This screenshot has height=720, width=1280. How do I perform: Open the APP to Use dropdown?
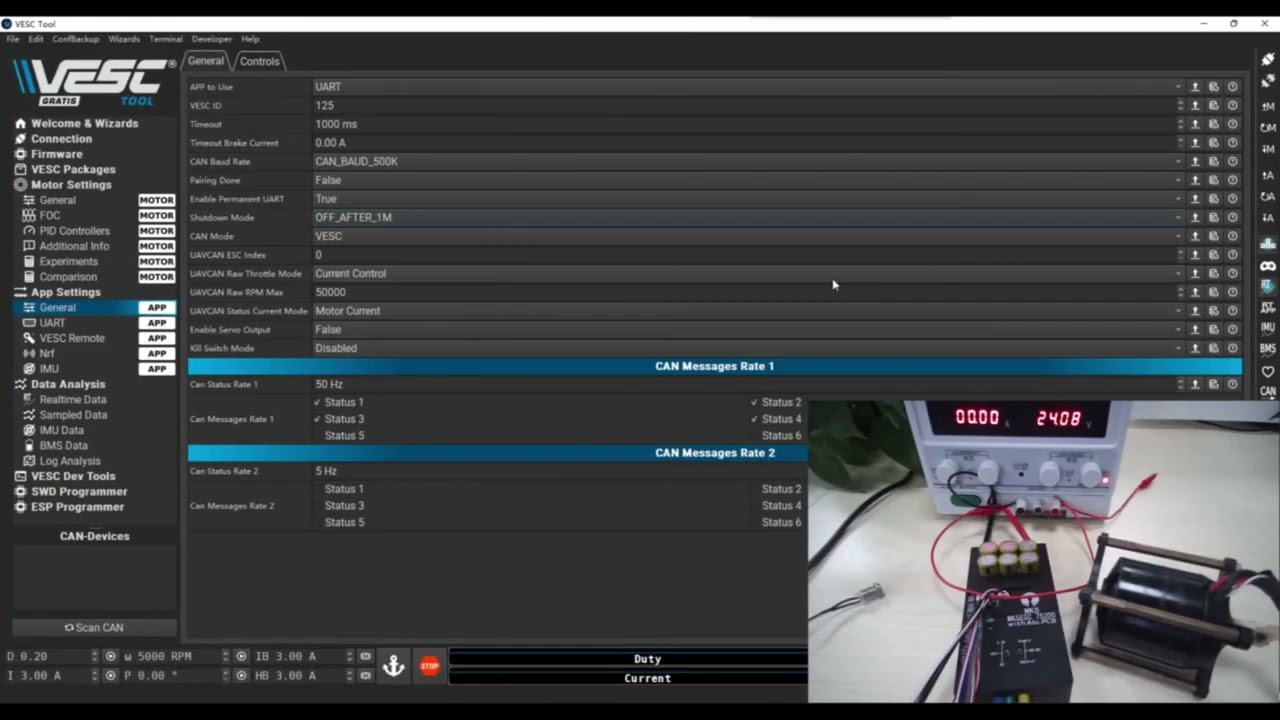tap(748, 87)
